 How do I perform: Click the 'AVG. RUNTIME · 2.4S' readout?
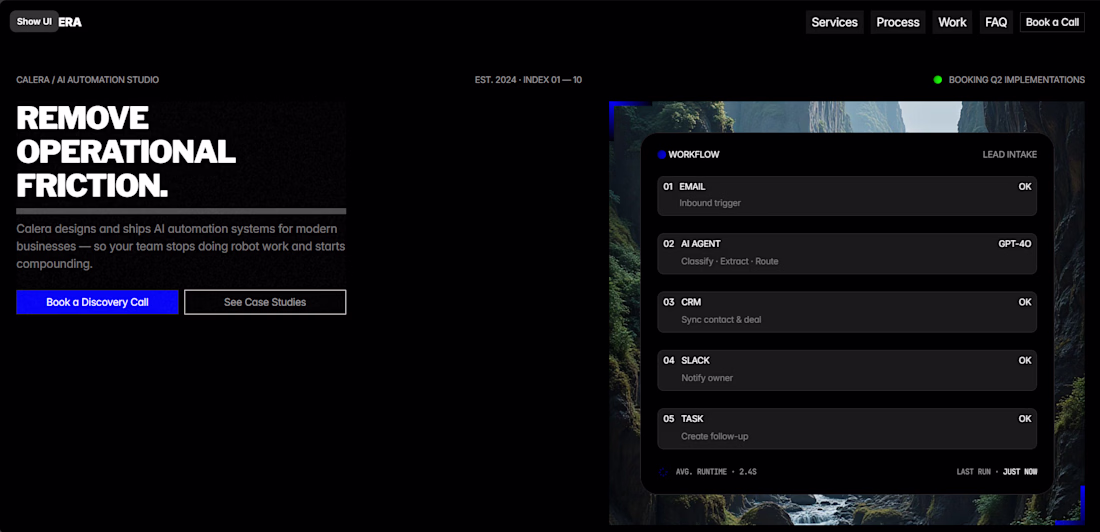pyautogui.click(x=716, y=472)
